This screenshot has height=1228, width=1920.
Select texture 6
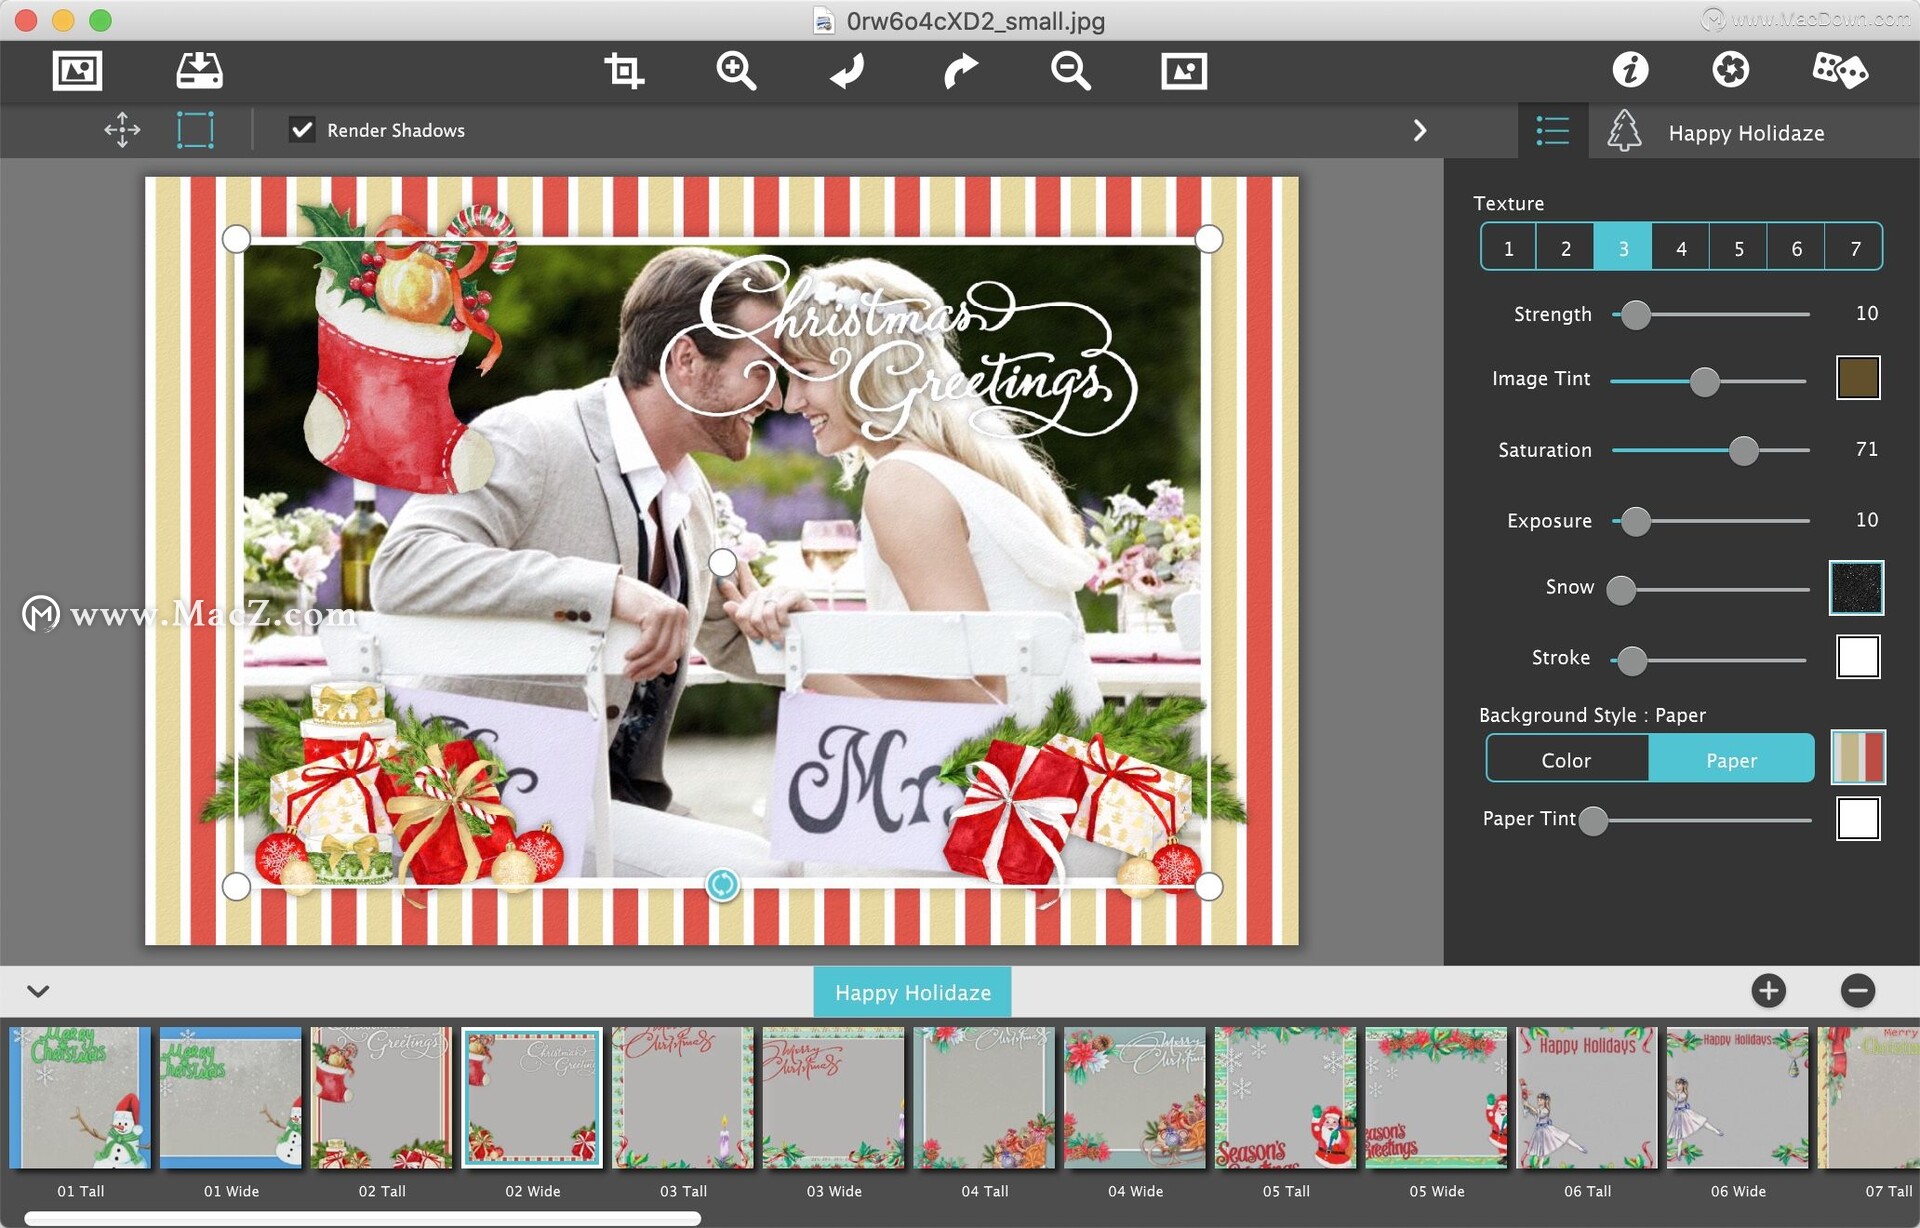click(1796, 247)
